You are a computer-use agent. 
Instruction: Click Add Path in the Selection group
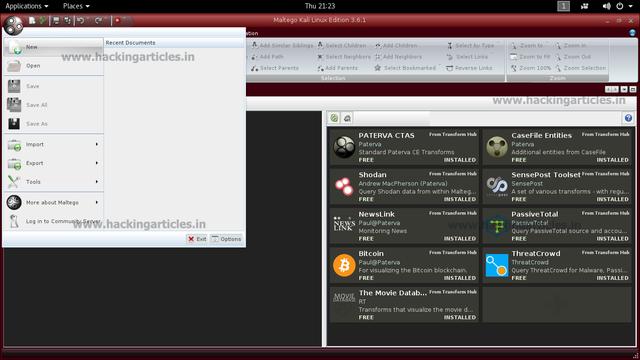tap(268, 57)
